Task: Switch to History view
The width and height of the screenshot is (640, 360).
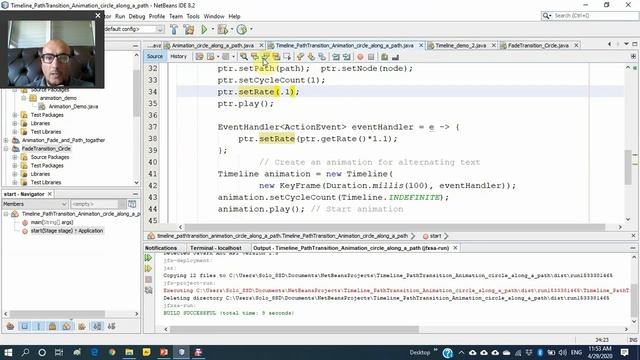Action: coord(178,56)
